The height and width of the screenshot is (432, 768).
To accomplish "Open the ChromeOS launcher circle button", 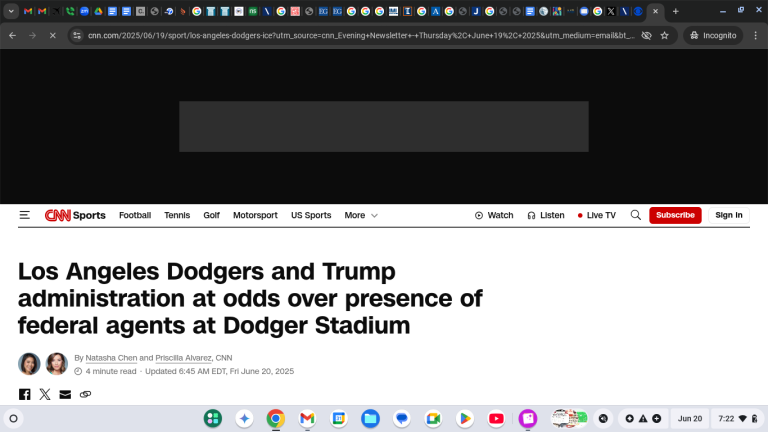I will pos(14,419).
